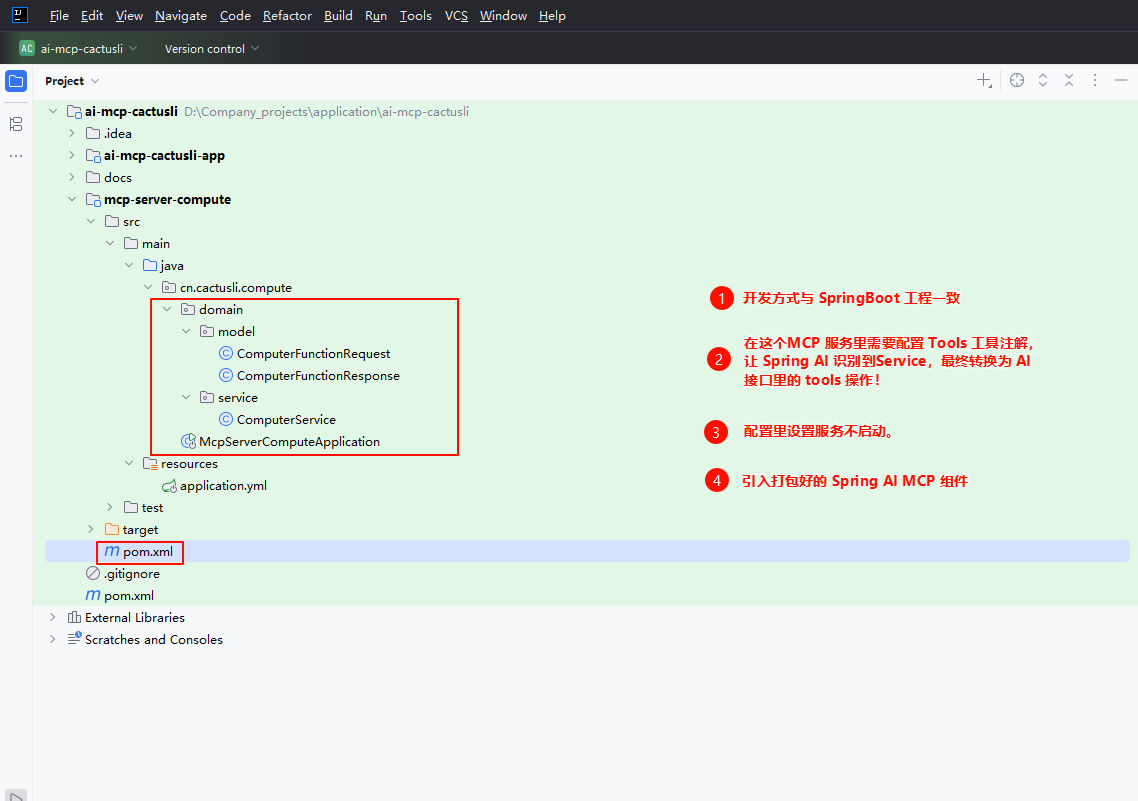Collapse the mcp-server-compute module
Image resolution: width=1138 pixels, height=801 pixels.
[71, 199]
